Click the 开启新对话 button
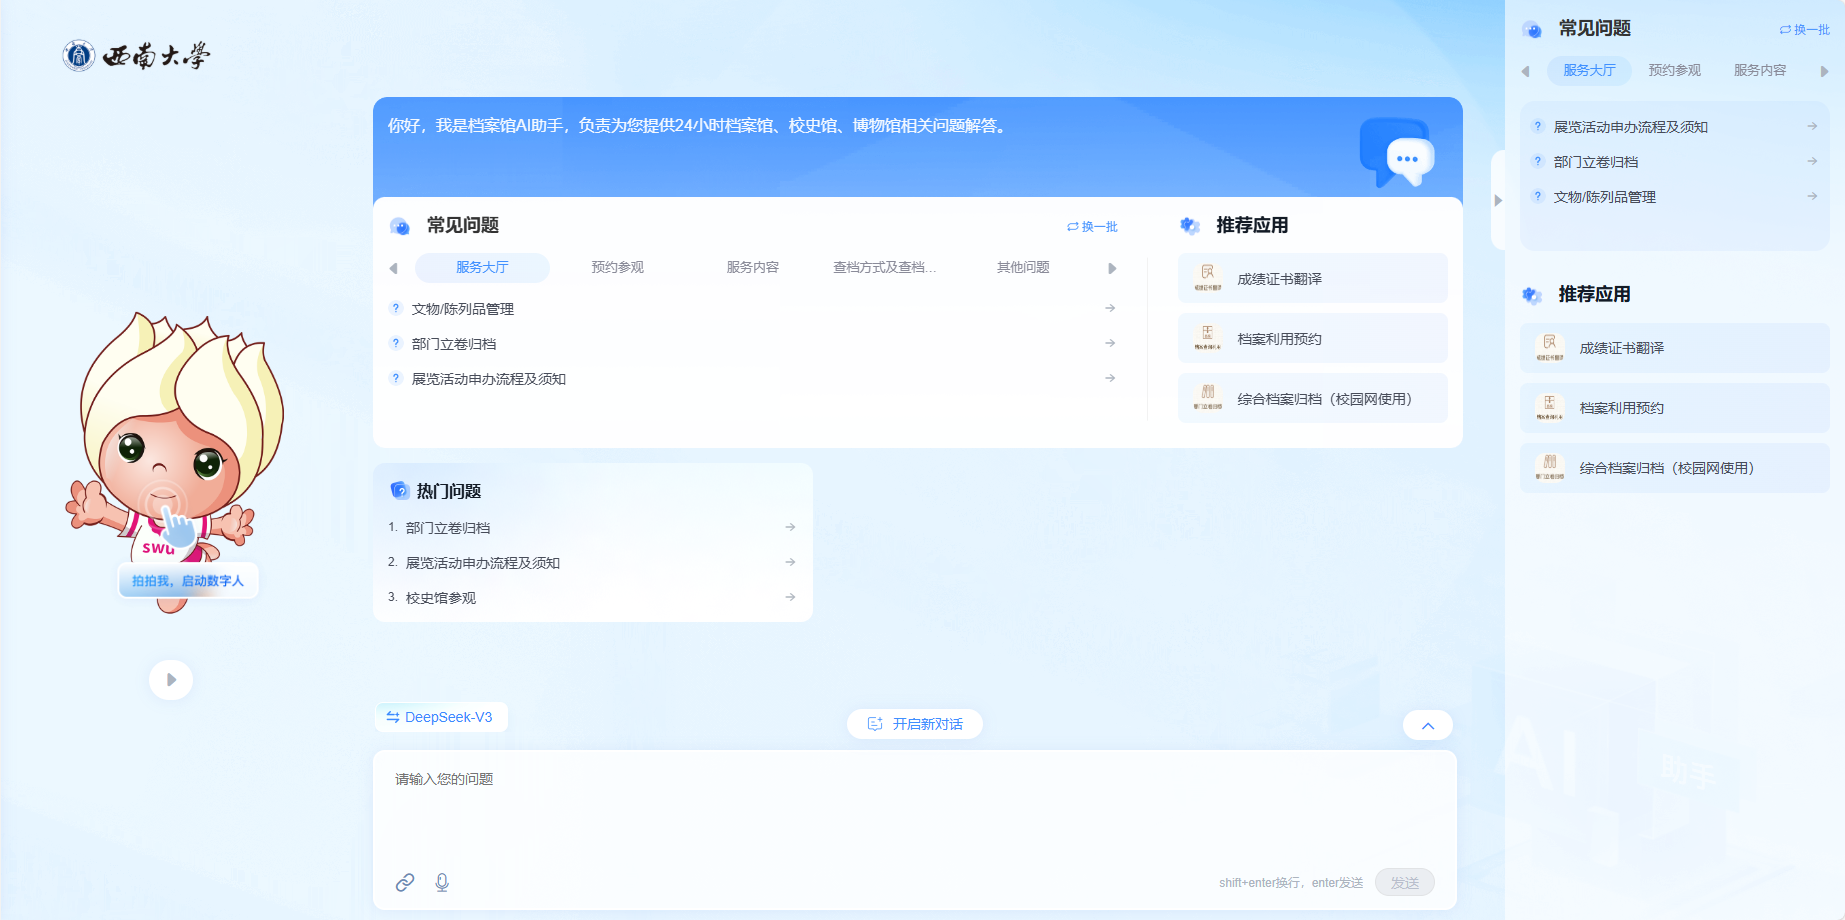The image size is (1845, 920). (x=914, y=723)
